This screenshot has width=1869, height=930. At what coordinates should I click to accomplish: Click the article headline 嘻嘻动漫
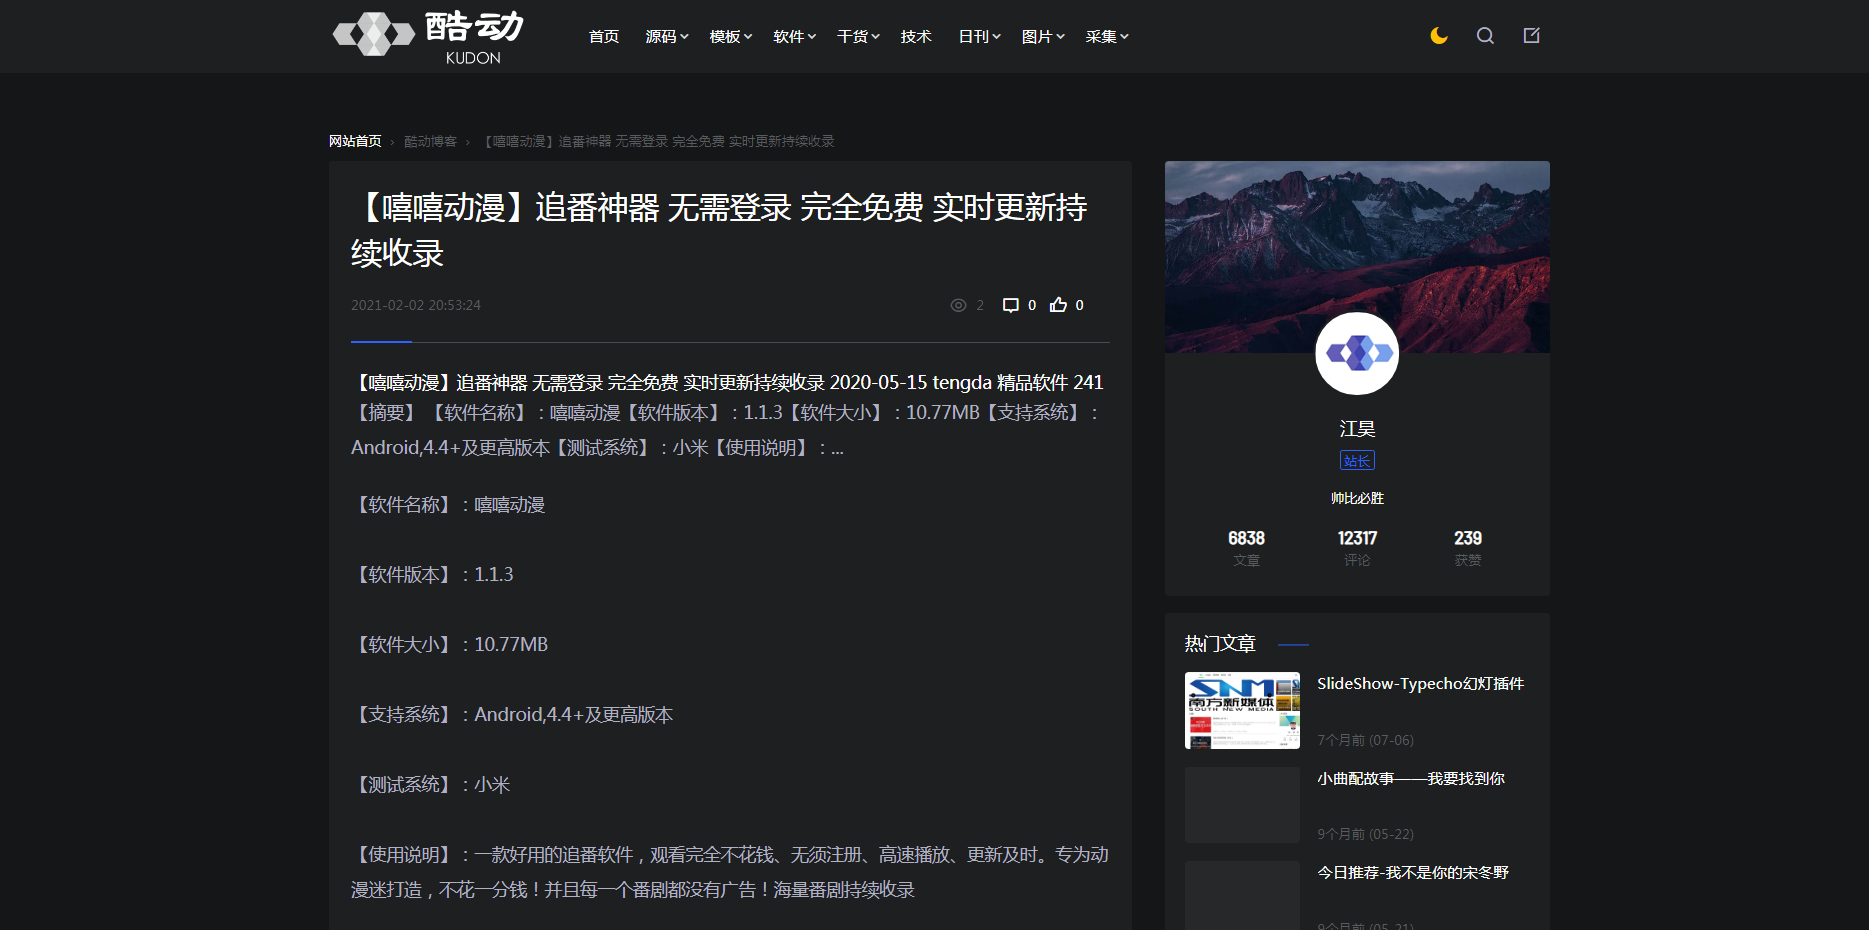(x=719, y=230)
